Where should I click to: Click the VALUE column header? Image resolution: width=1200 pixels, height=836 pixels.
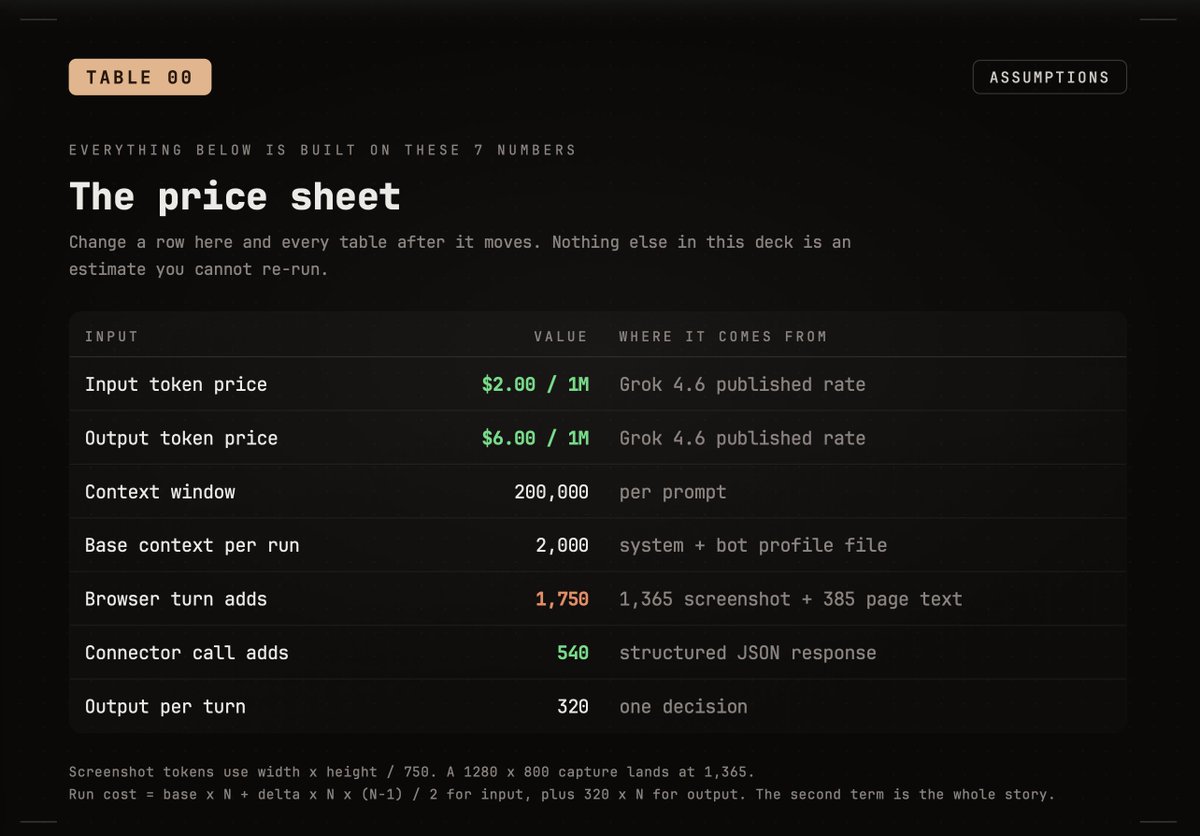tap(561, 336)
